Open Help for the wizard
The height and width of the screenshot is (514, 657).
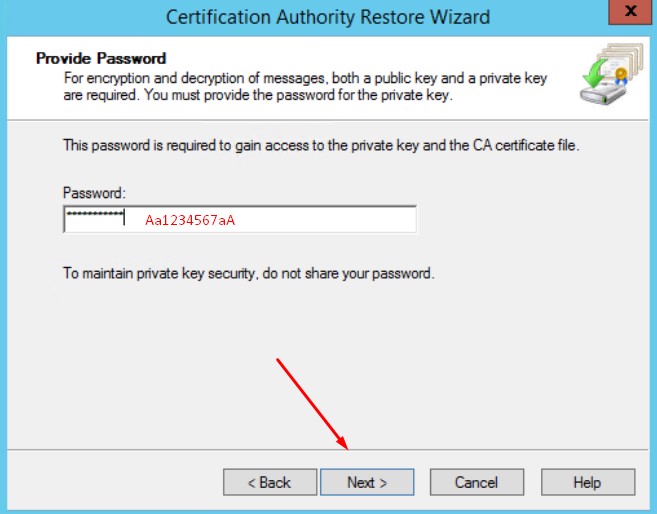click(x=587, y=482)
